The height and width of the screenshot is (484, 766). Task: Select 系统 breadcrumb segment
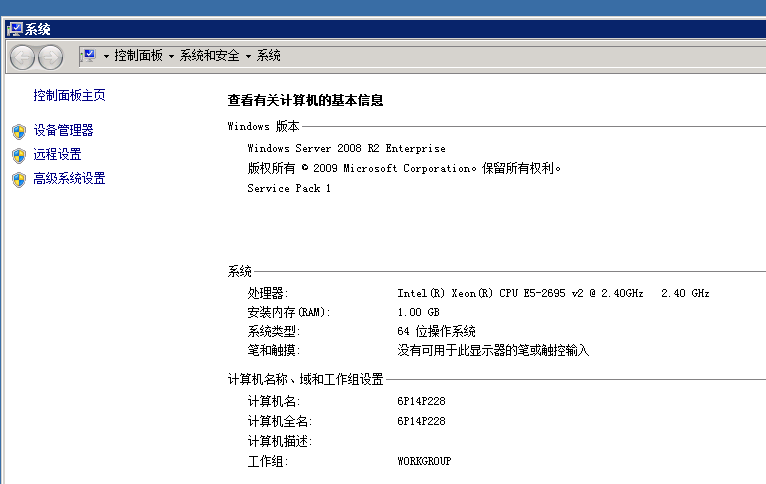[x=268, y=56]
